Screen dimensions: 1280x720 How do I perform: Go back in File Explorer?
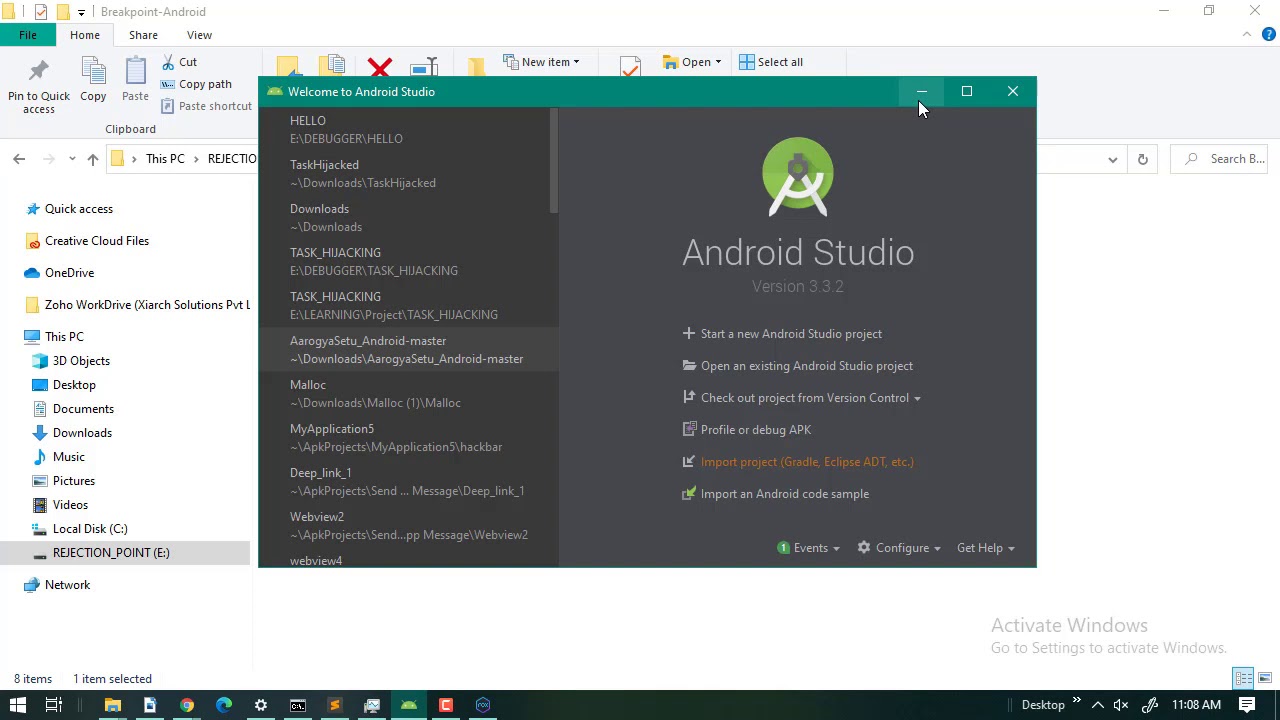(x=19, y=159)
